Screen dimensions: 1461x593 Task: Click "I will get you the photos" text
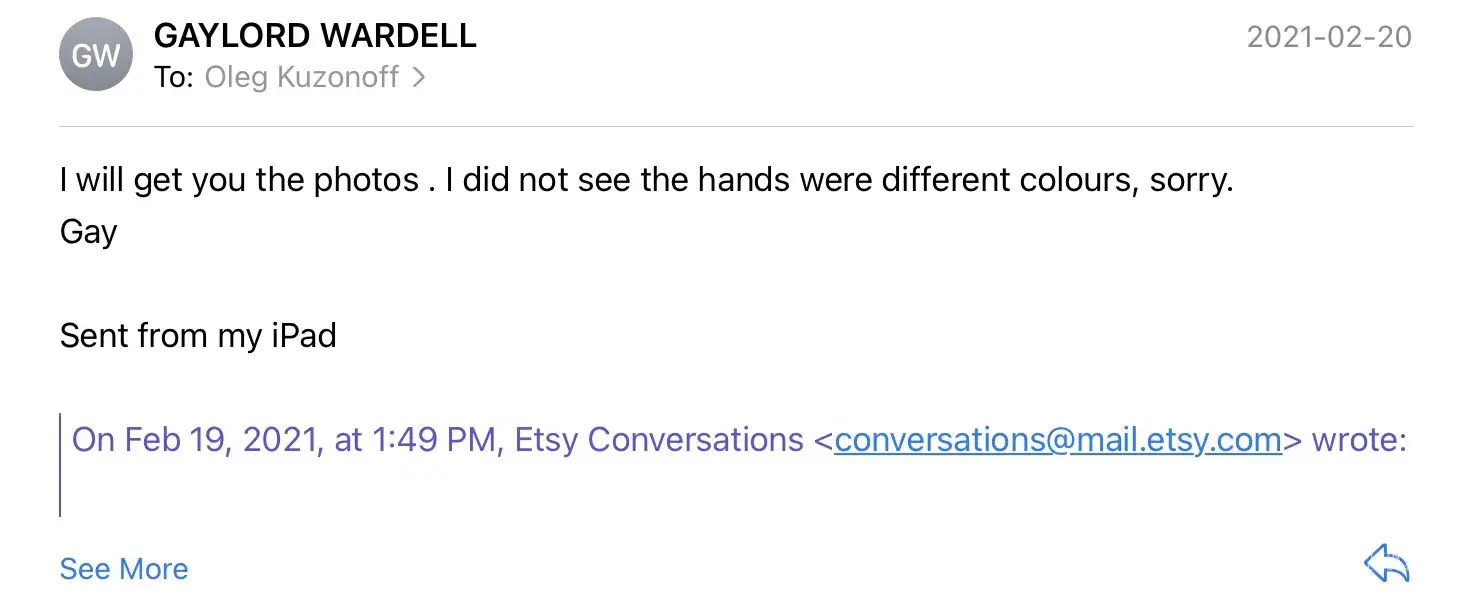pos(240,180)
